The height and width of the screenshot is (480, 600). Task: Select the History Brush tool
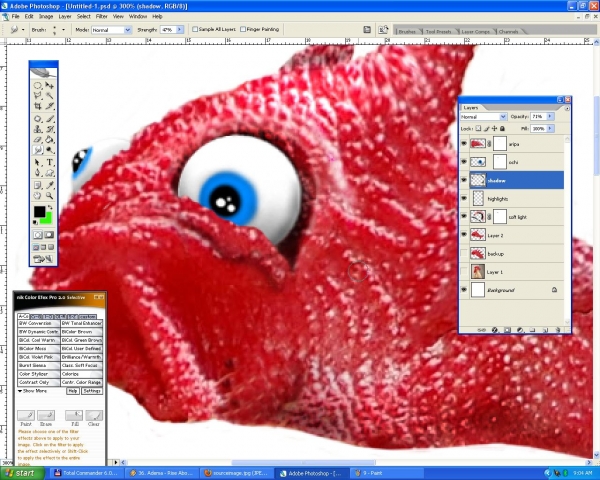(x=50, y=129)
